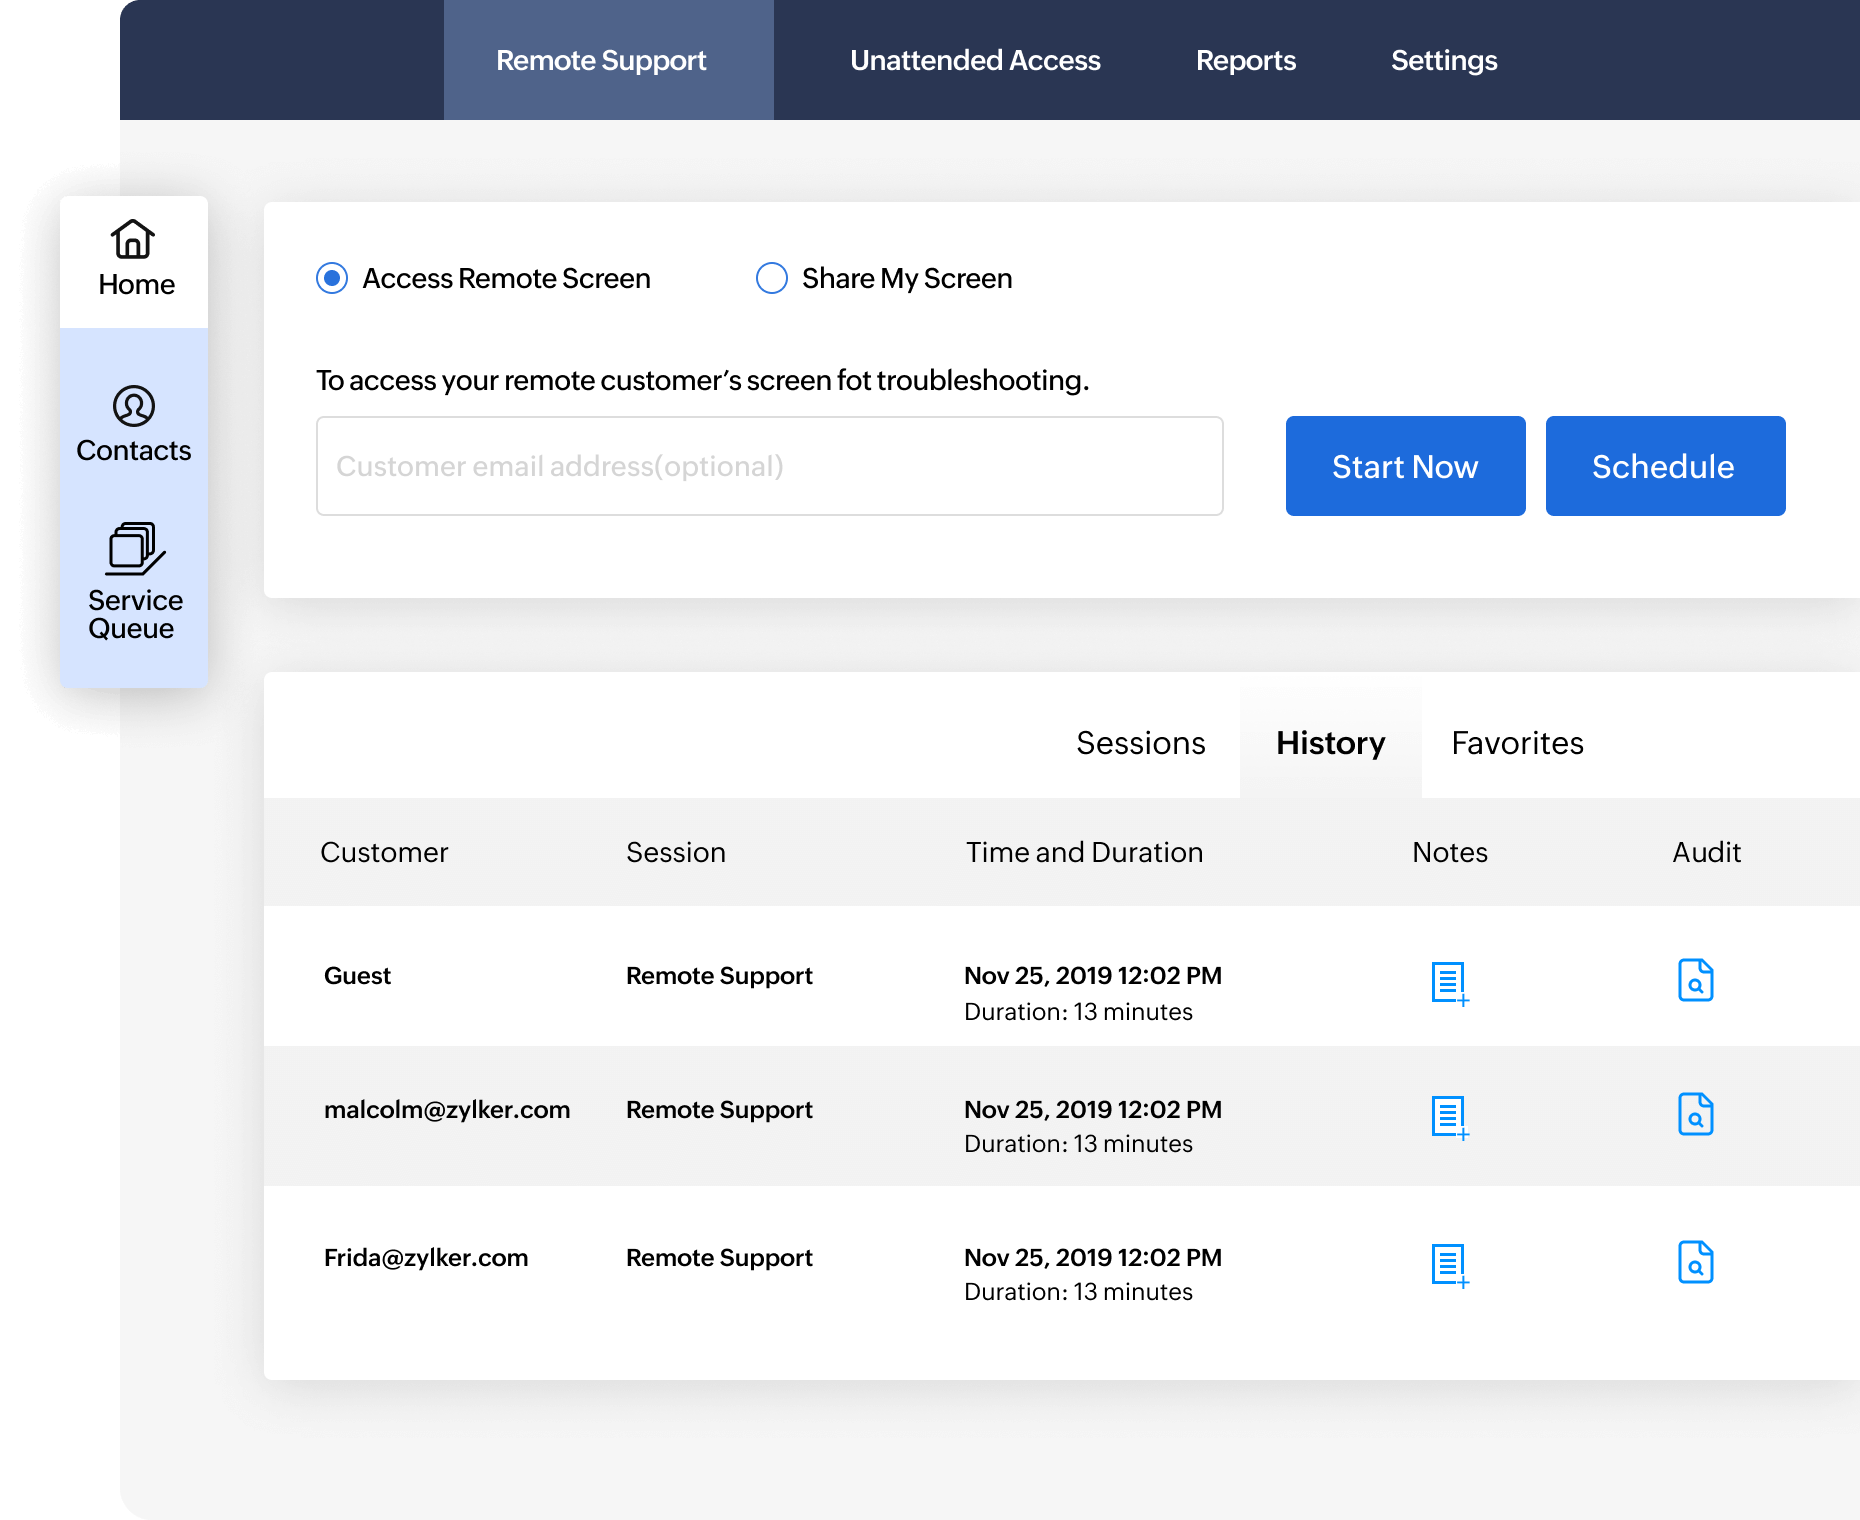
Task: Open the Home sidebar icon
Action: click(134, 259)
